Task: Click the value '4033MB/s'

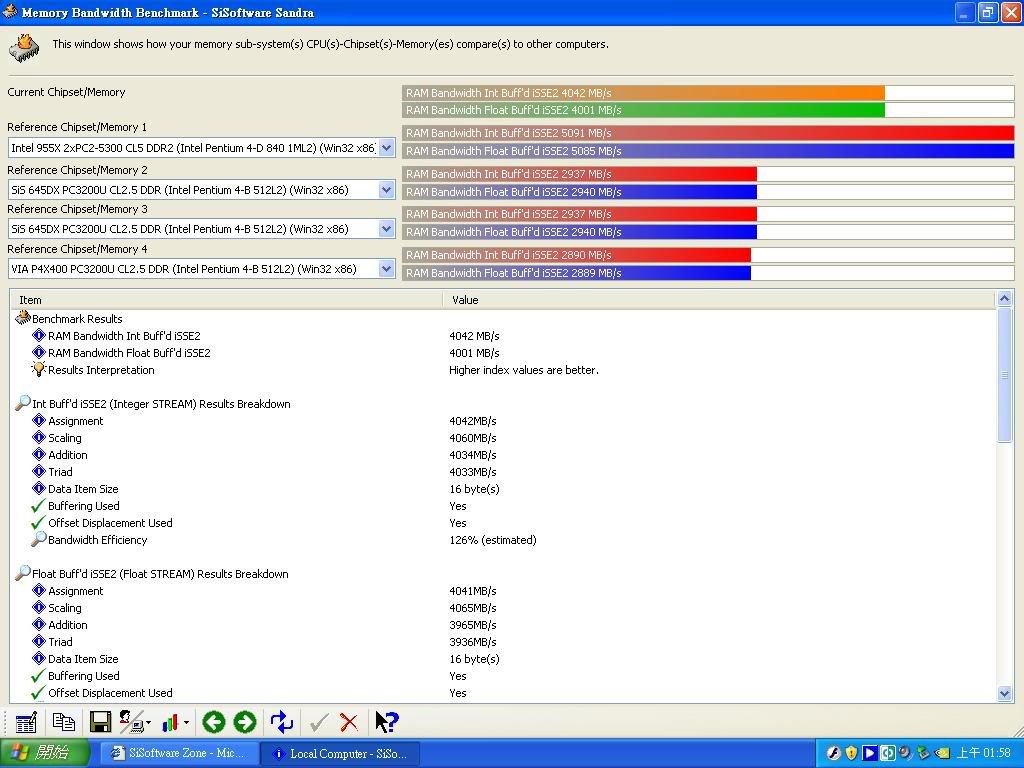Action: [x=473, y=472]
